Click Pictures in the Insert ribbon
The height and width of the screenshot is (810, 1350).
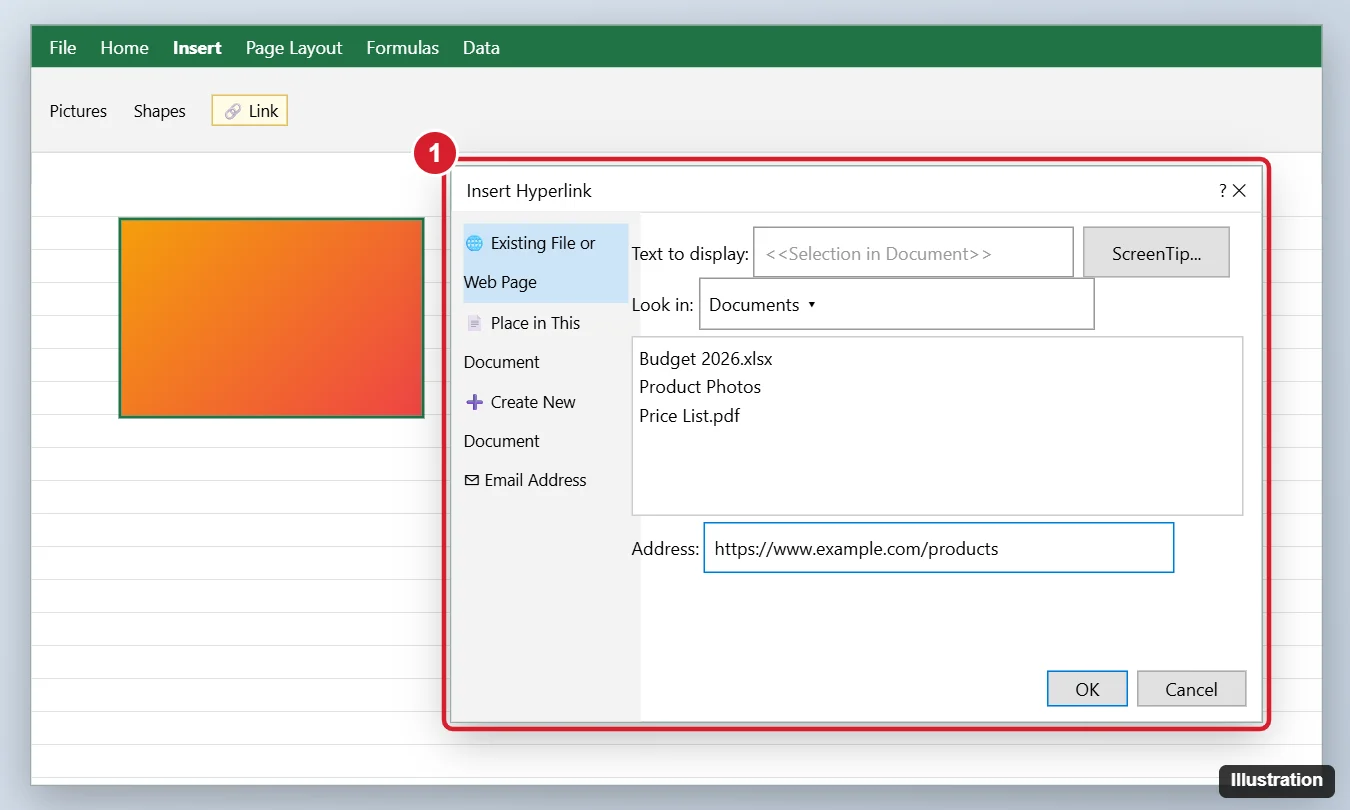[78, 111]
